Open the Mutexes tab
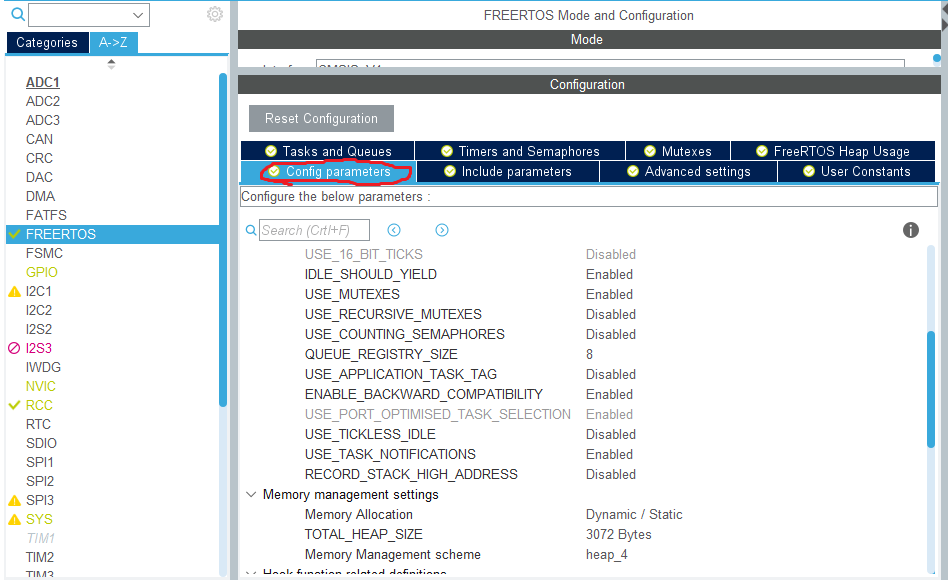This screenshot has height=580, width=948. coord(678,151)
